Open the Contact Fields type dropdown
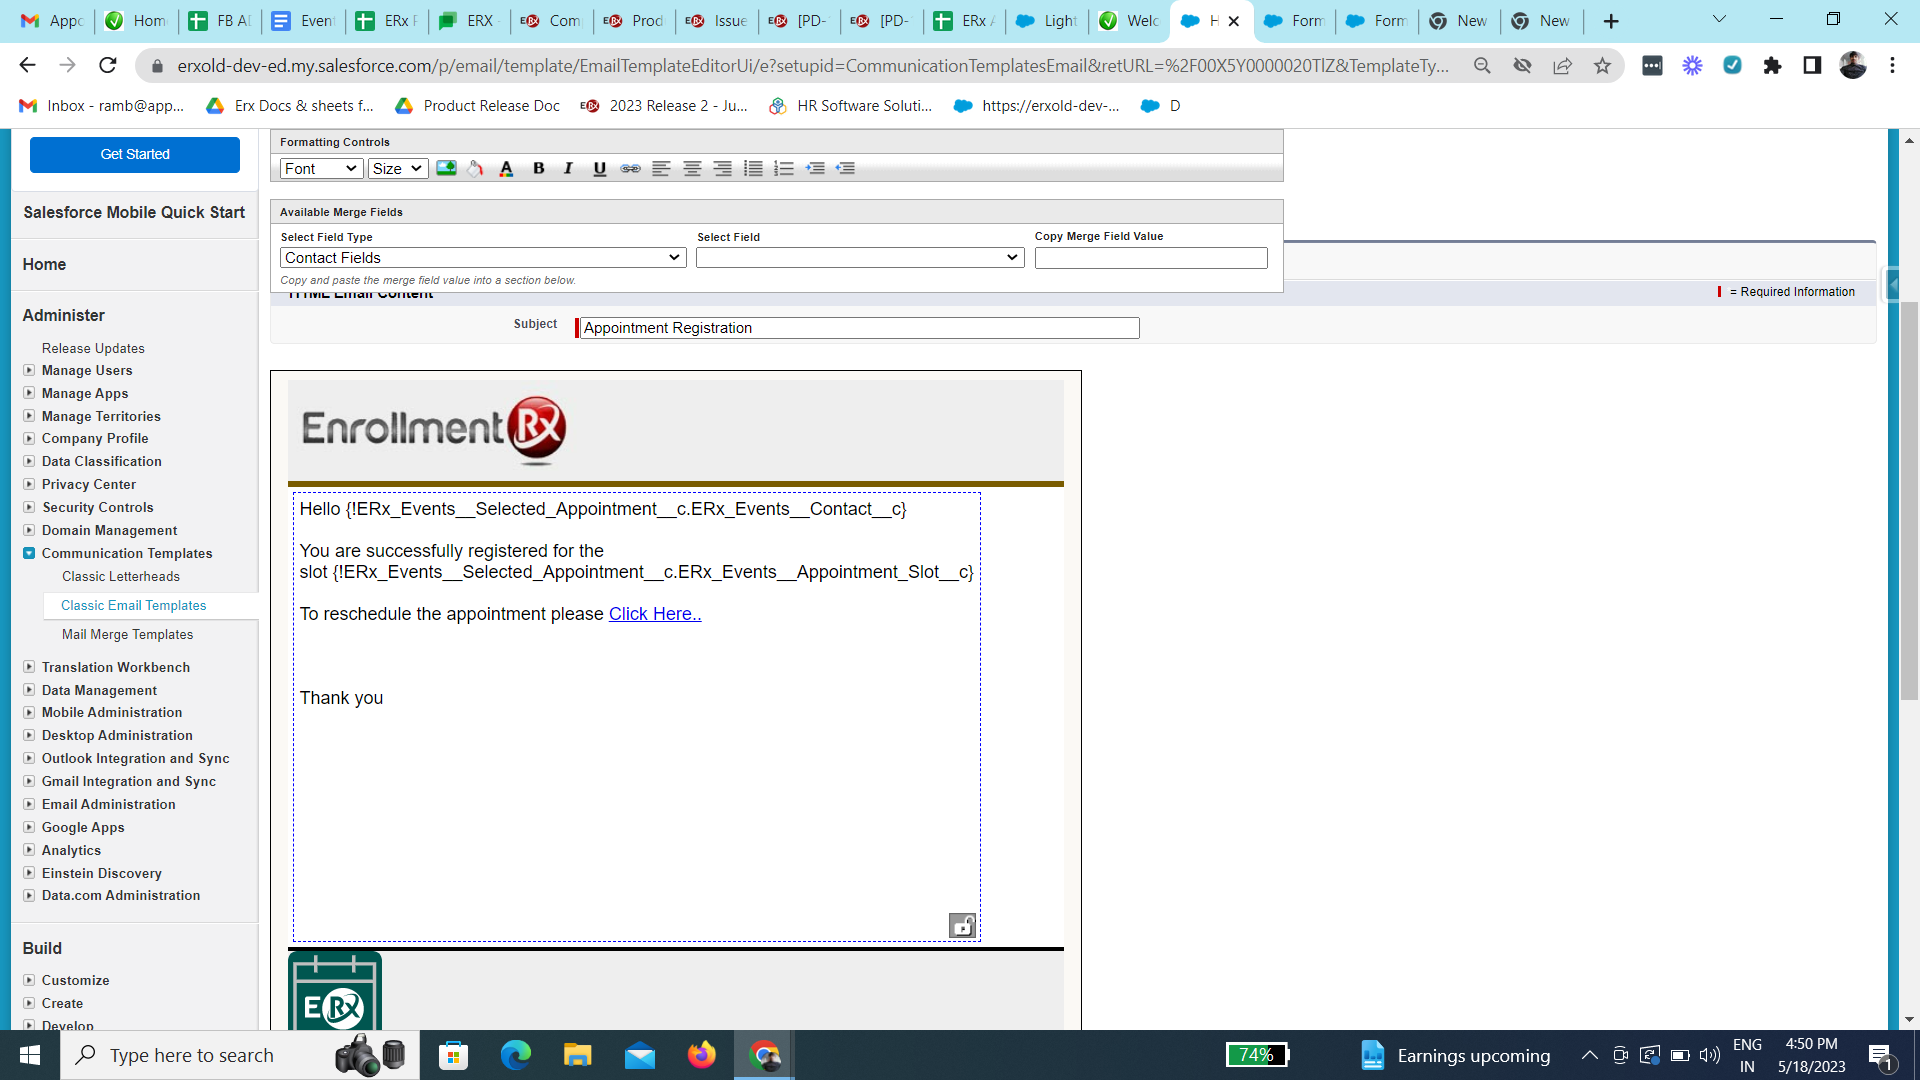This screenshot has height=1080, width=1920. pyautogui.click(x=483, y=258)
